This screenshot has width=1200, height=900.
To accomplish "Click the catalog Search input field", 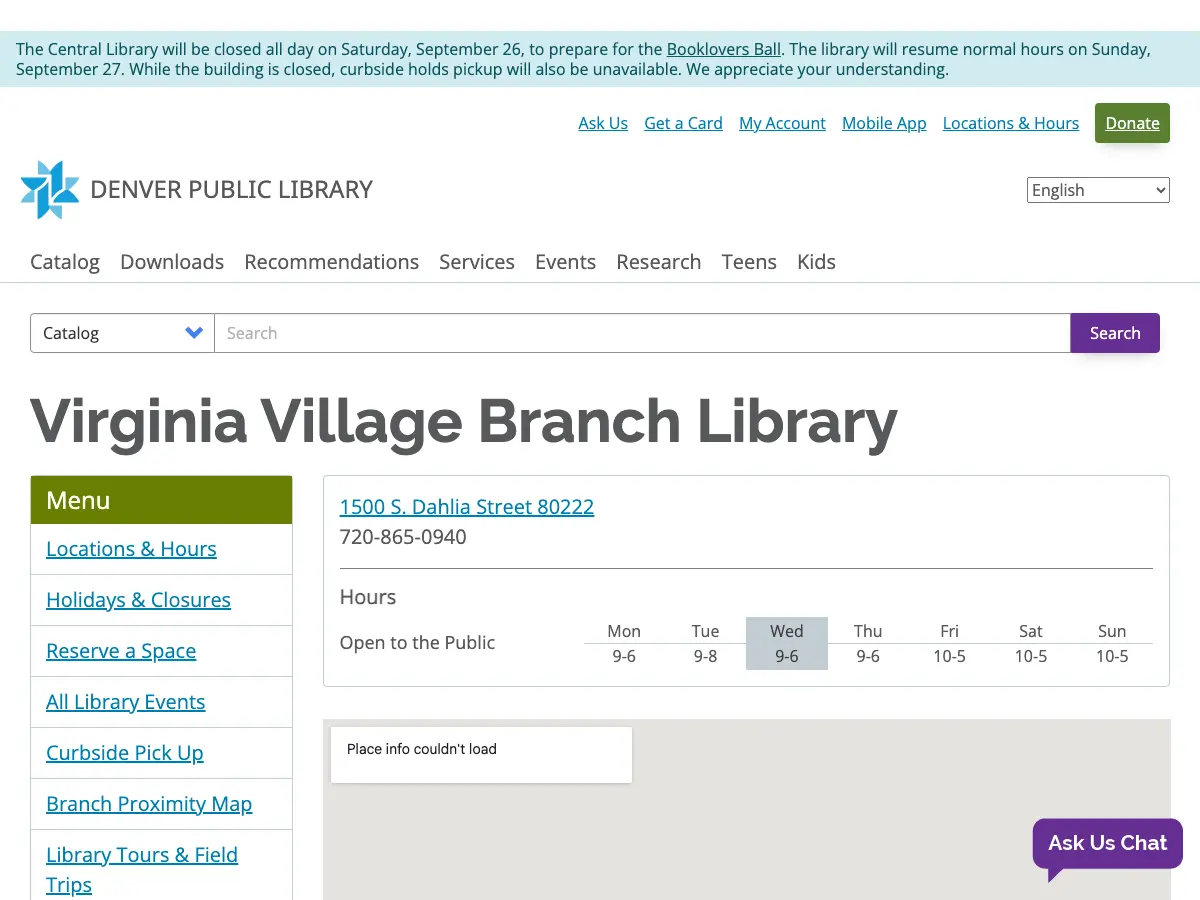I will 642,333.
